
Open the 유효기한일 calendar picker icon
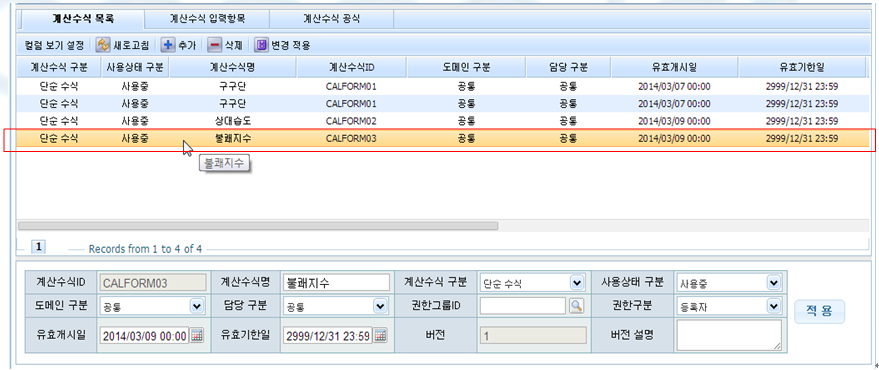tap(380, 336)
